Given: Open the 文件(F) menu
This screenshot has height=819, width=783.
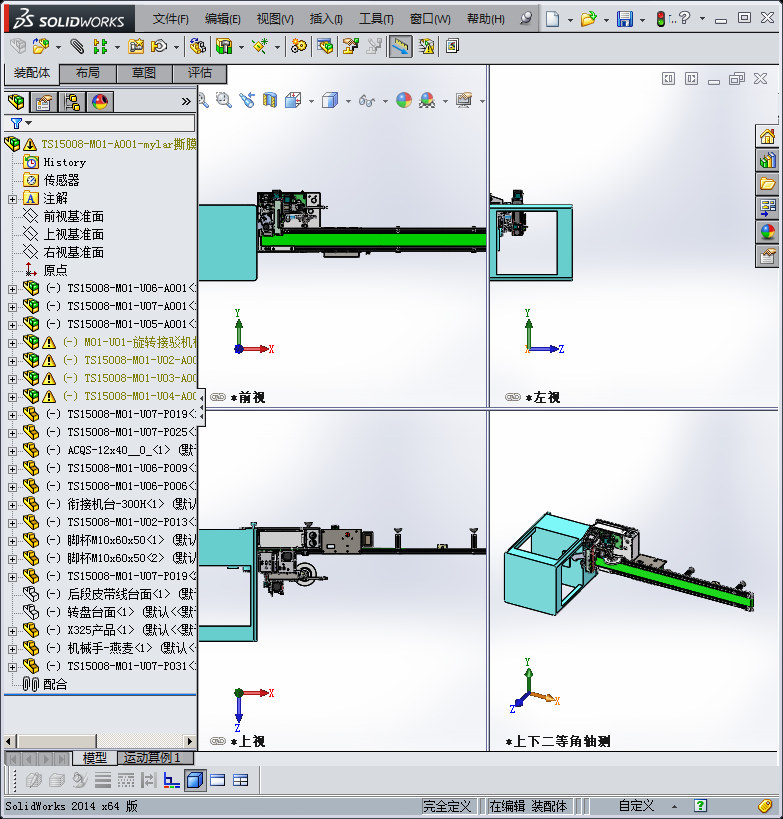Looking at the screenshot, I should coord(170,19).
